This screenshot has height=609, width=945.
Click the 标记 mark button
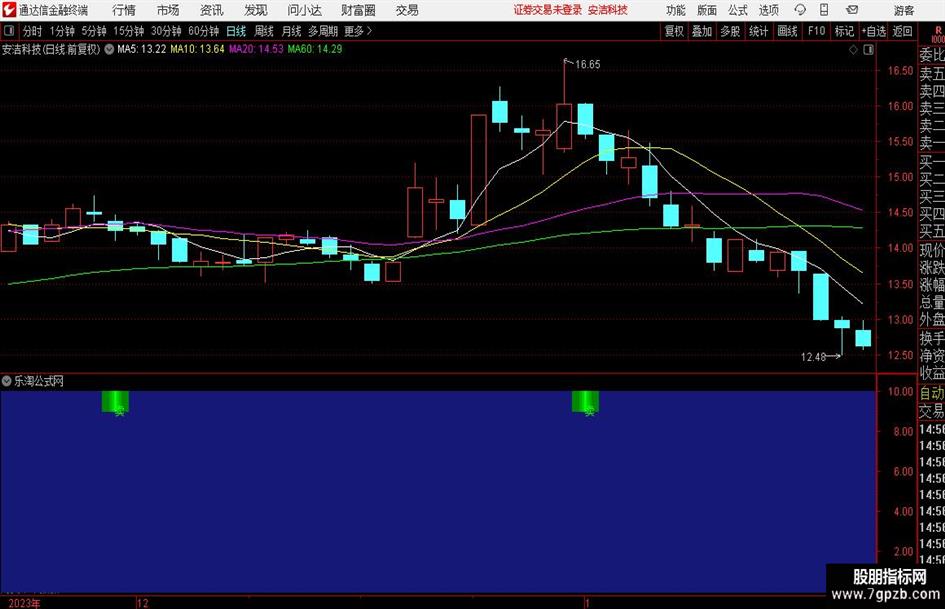click(844, 31)
